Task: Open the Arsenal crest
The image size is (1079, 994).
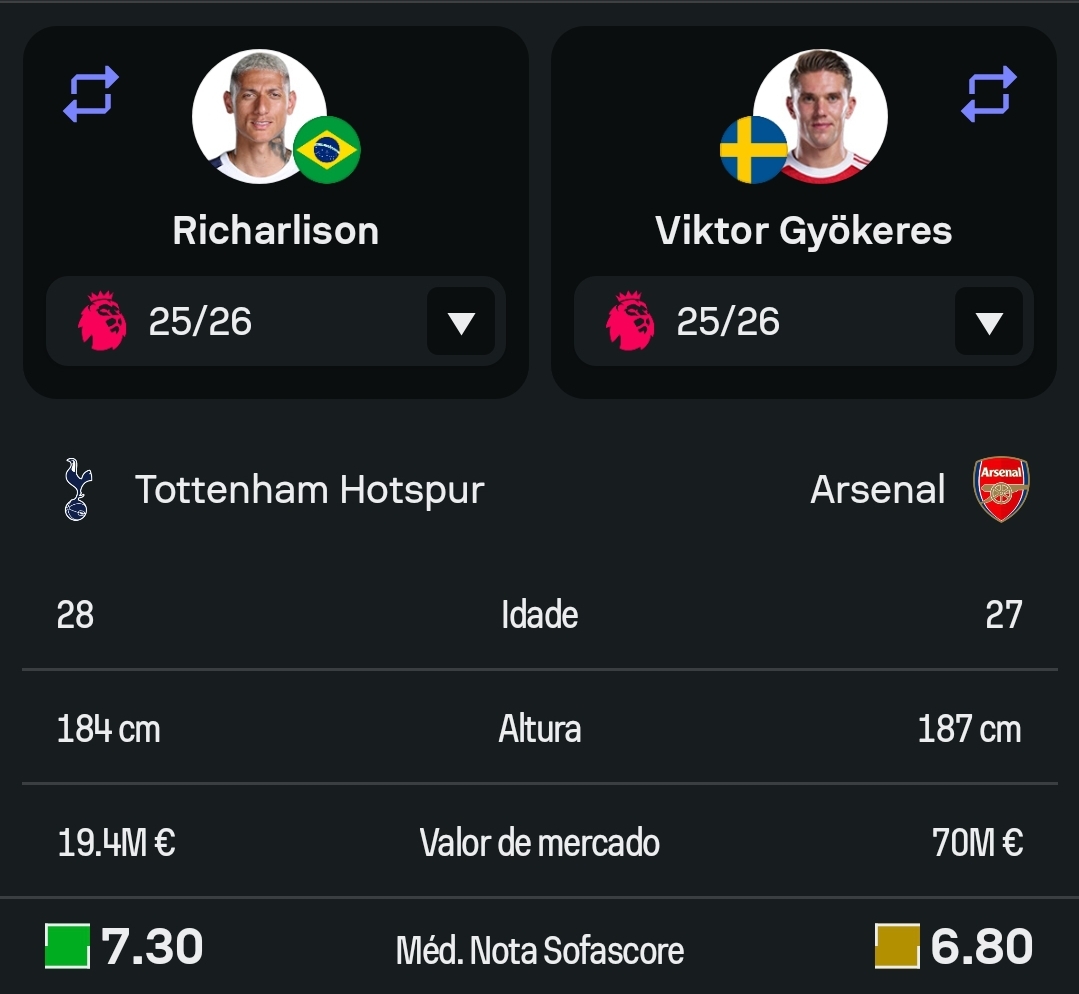Action: [1001, 489]
